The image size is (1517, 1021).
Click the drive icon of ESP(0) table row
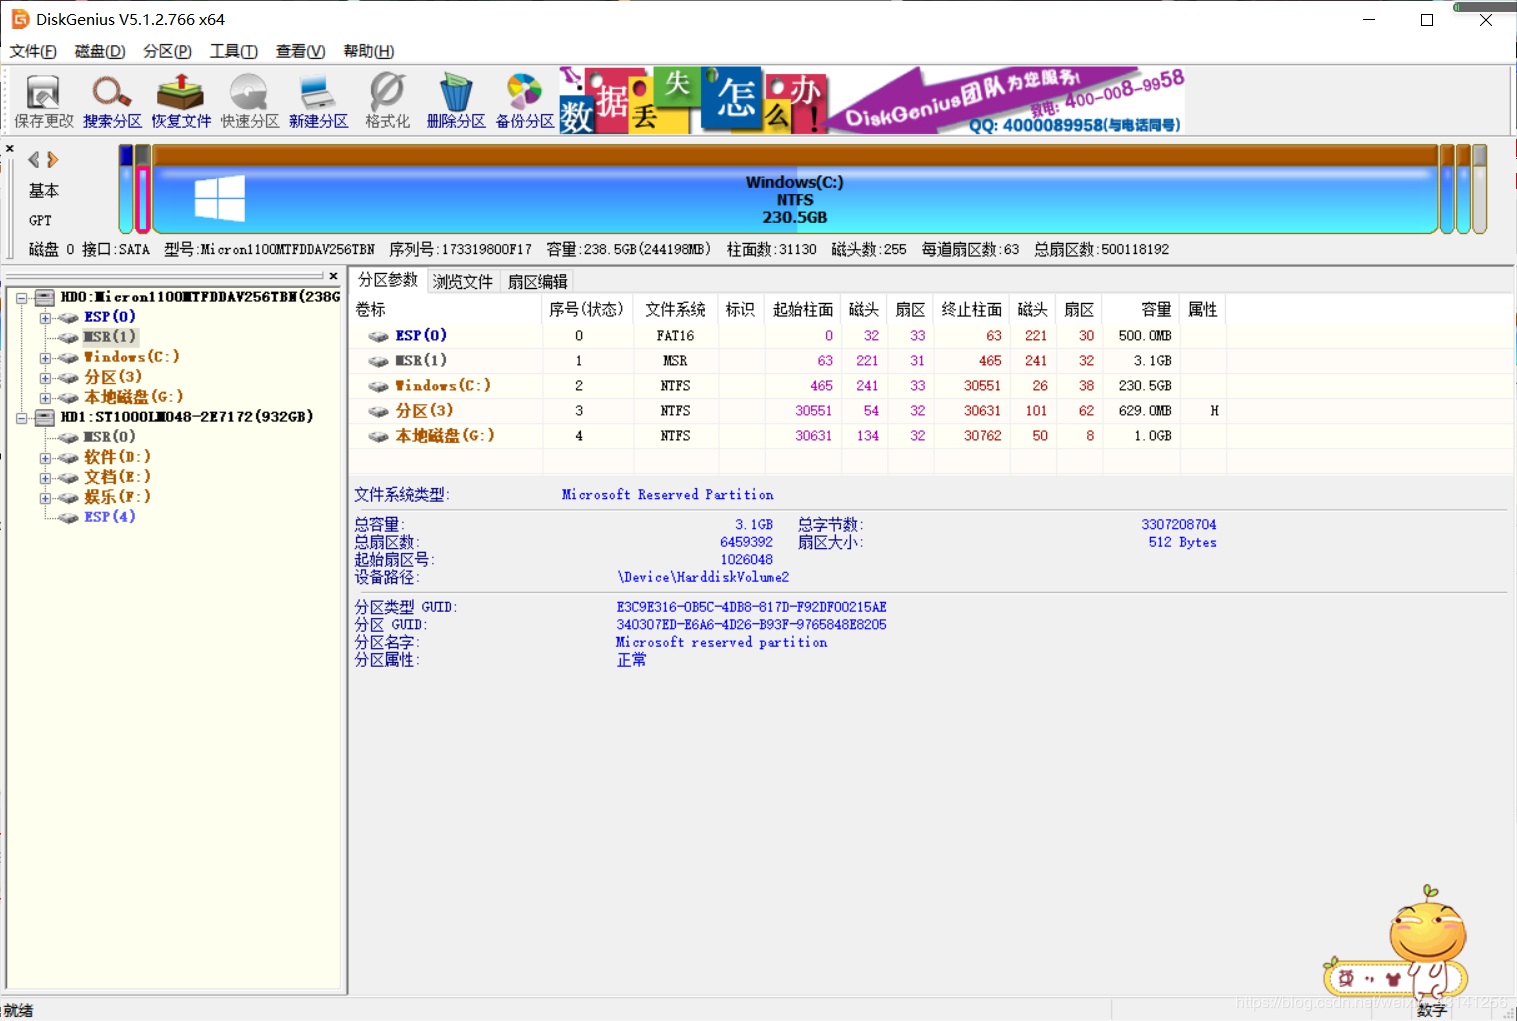click(x=378, y=336)
